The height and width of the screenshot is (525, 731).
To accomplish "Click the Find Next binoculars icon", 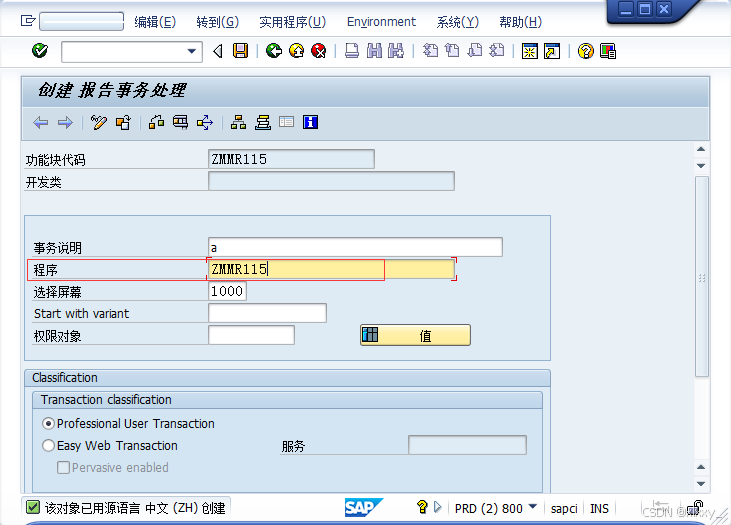I will pos(396,50).
